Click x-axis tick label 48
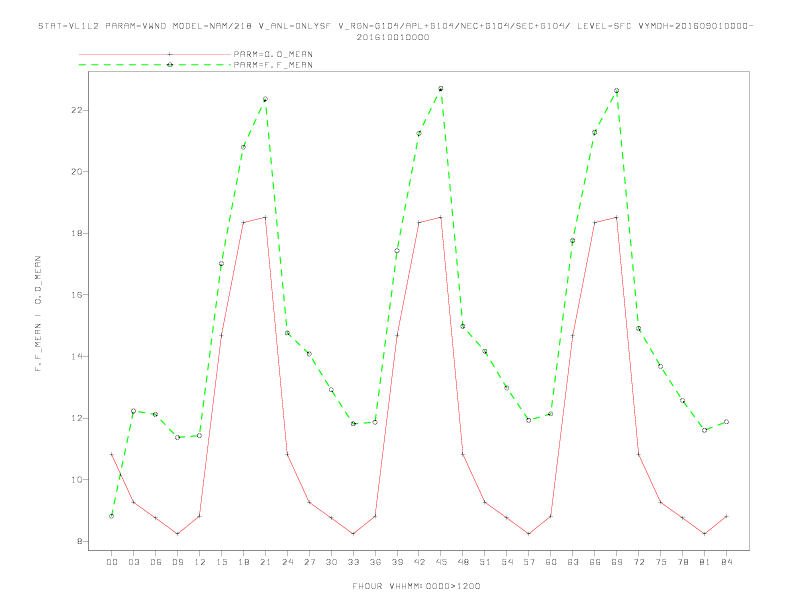The image size is (792, 612). click(x=463, y=562)
